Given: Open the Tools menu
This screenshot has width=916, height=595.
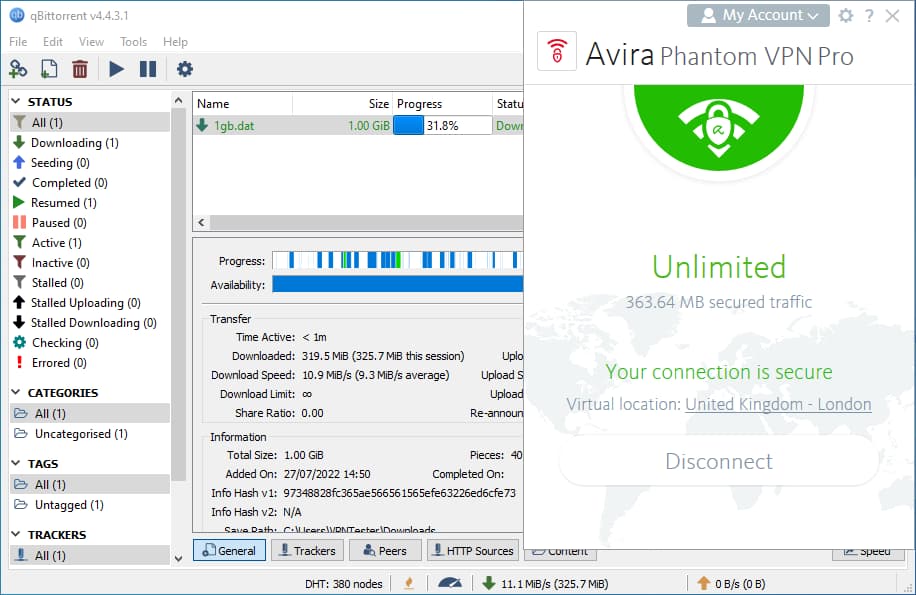Looking at the screenshot, I should tap(133, 41).
